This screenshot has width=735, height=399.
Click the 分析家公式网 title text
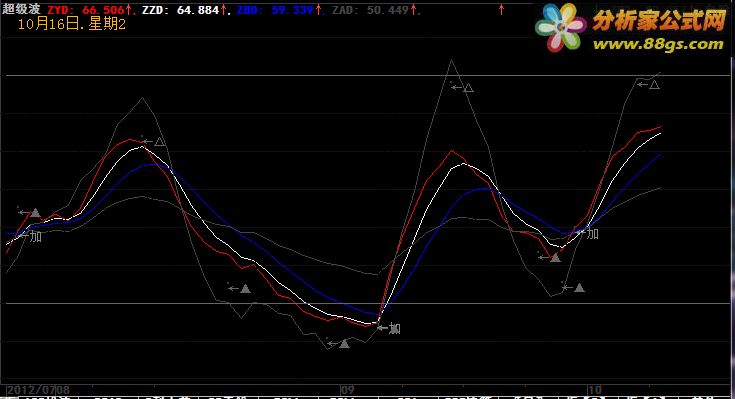[659, 21]
